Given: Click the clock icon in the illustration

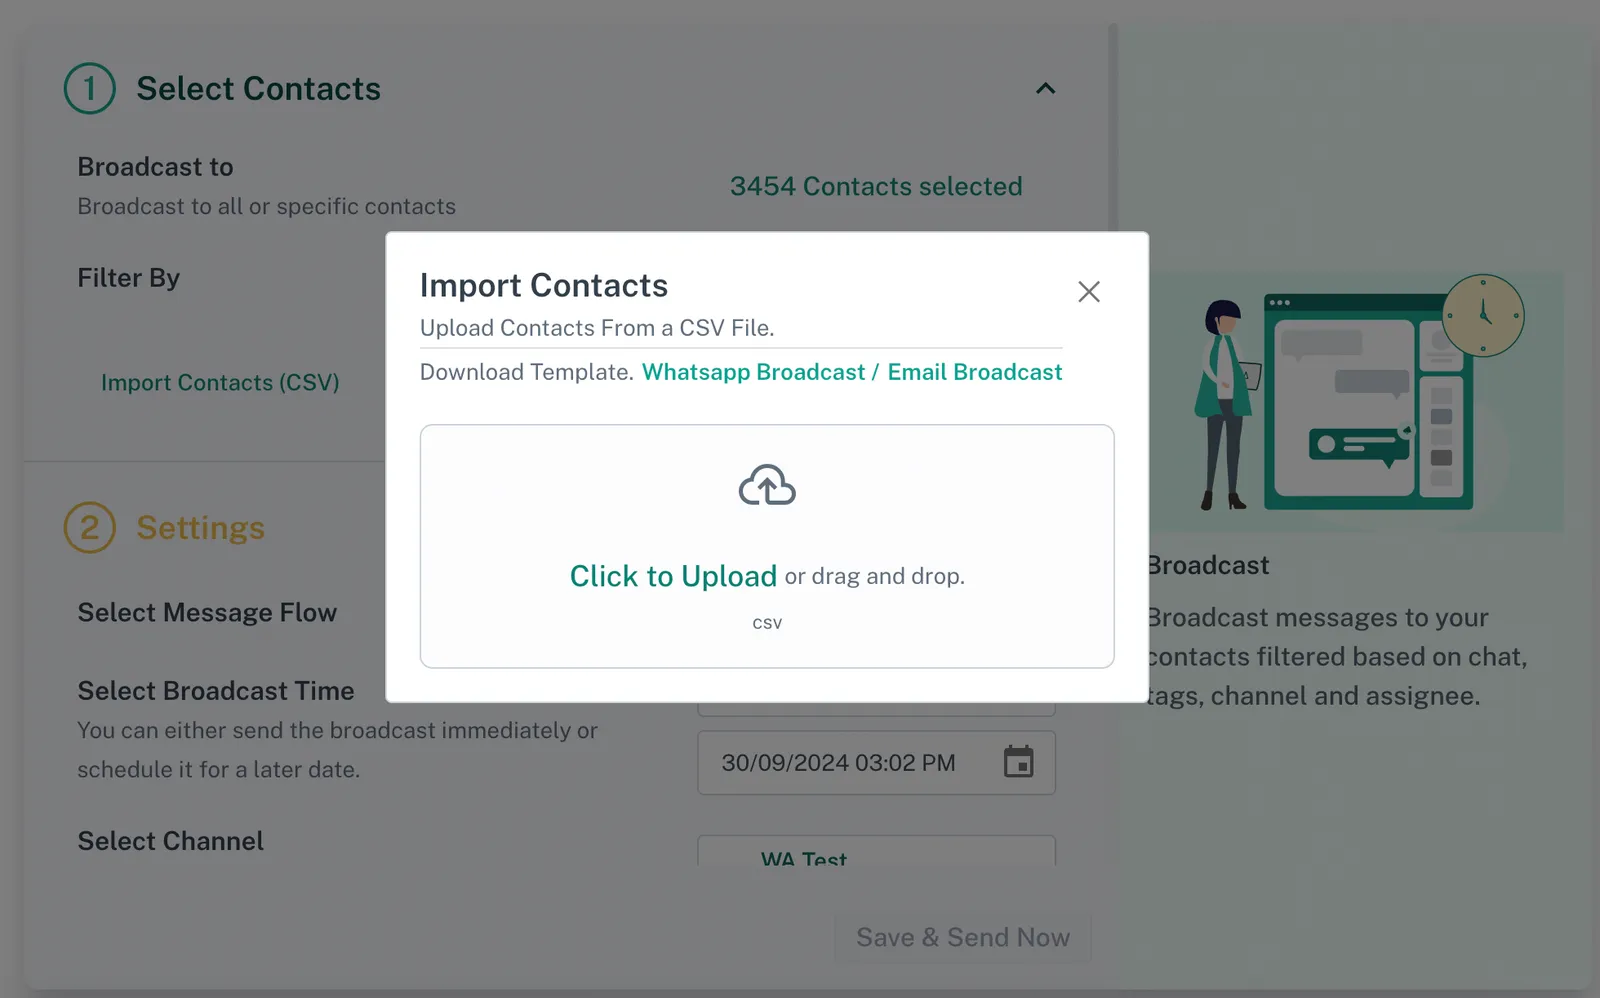Looking at the screenshot, I should [x=1483, y=315].
